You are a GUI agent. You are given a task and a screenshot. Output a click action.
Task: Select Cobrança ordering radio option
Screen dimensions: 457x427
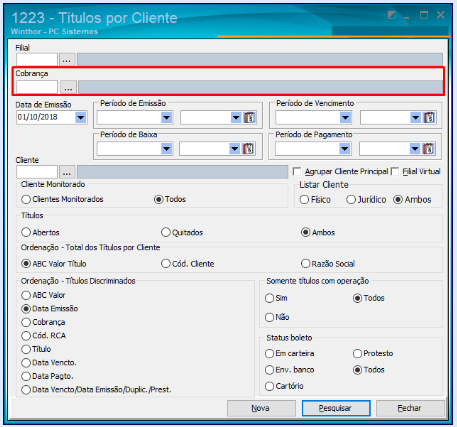coord(26,322)
